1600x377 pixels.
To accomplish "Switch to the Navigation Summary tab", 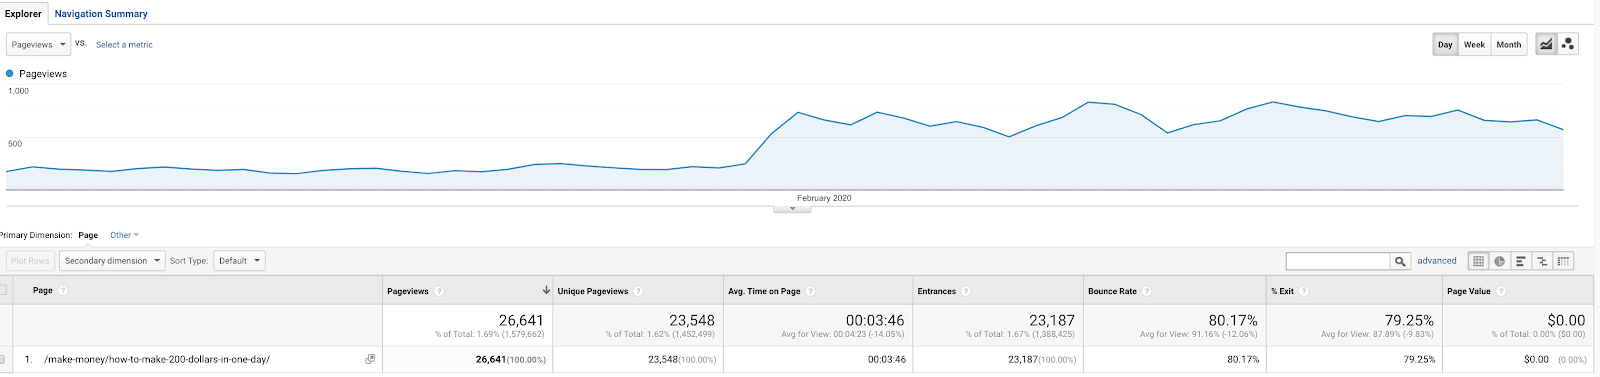I will (101, 14).
